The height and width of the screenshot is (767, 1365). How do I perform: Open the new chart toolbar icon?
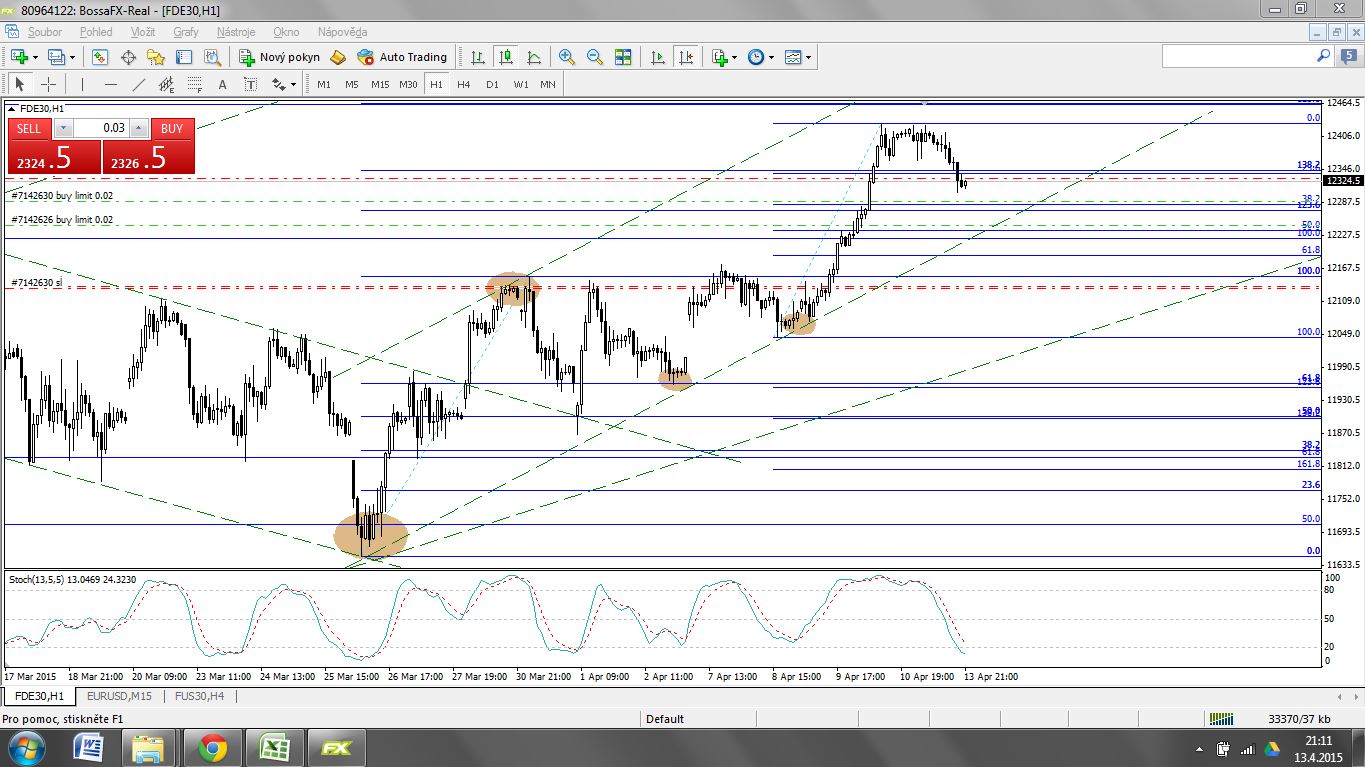pos(19,57)
